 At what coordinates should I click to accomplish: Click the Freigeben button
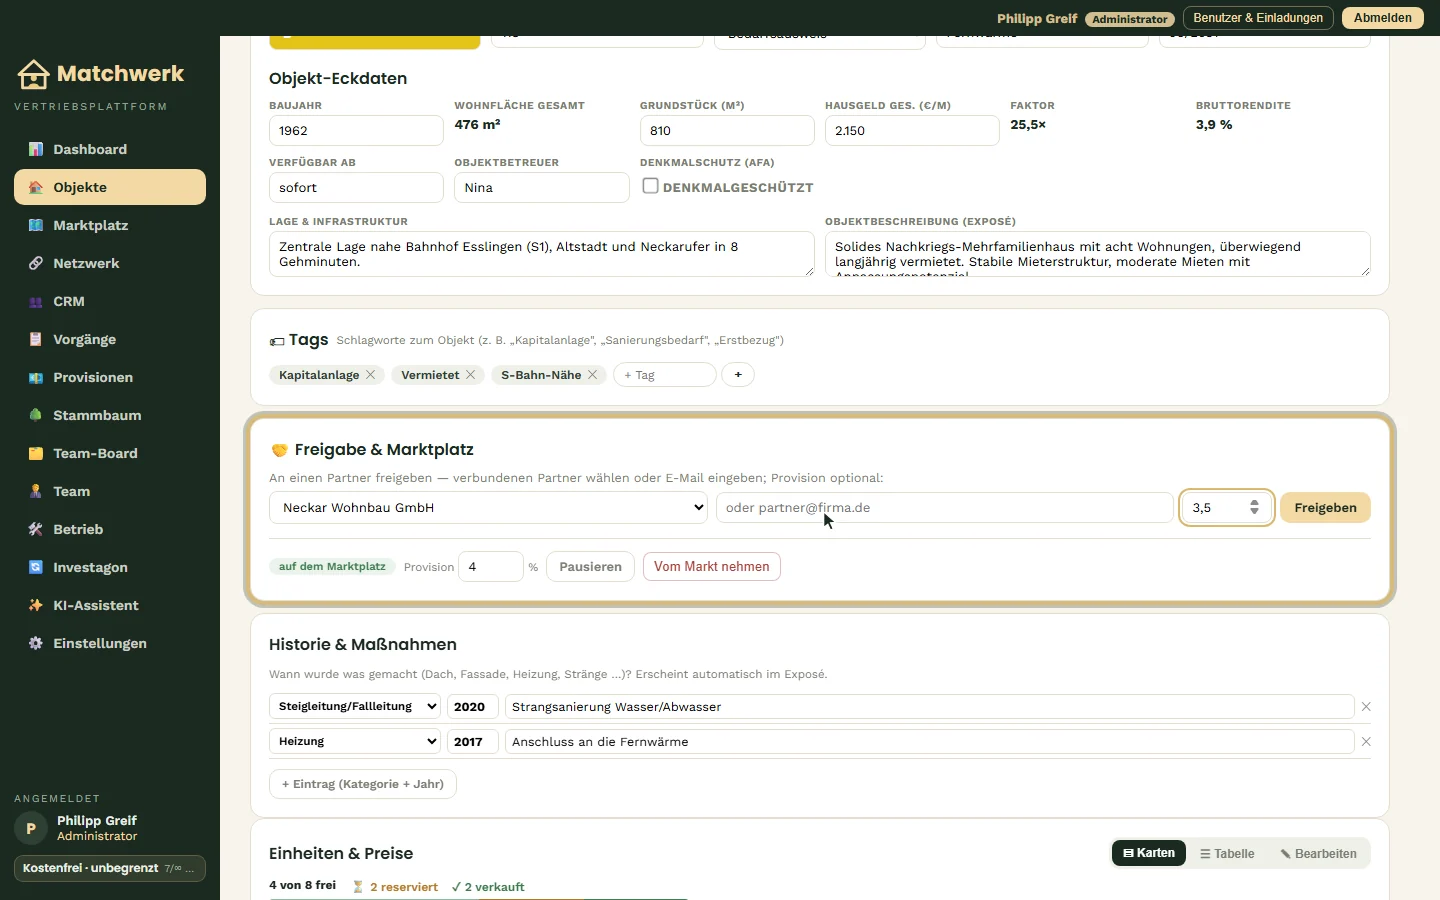coord(1325,508)
